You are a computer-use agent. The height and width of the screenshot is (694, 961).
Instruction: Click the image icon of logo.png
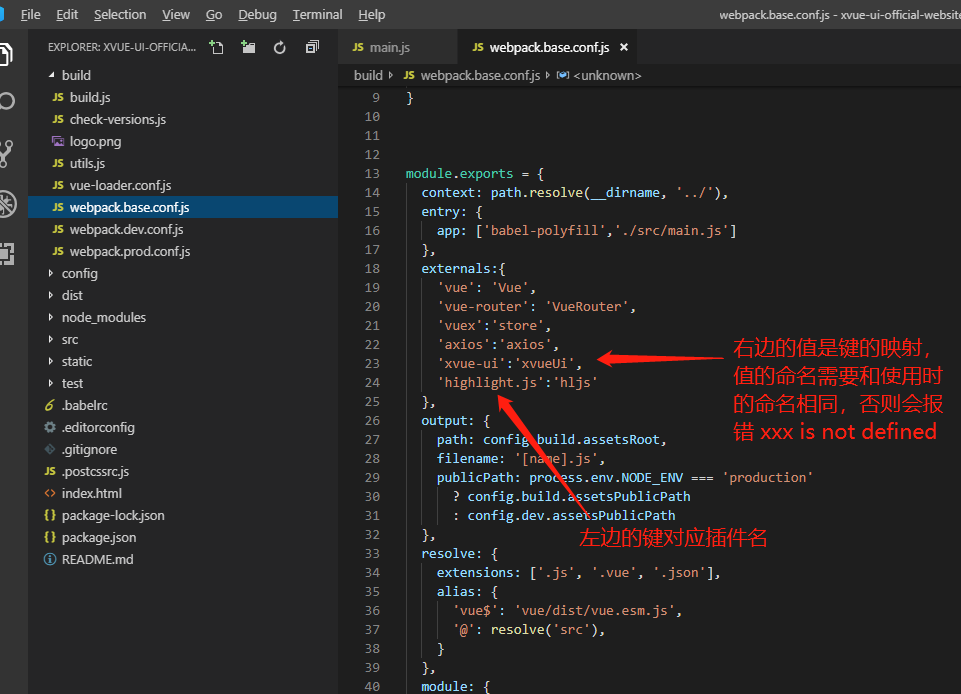[x=58, y=142]
